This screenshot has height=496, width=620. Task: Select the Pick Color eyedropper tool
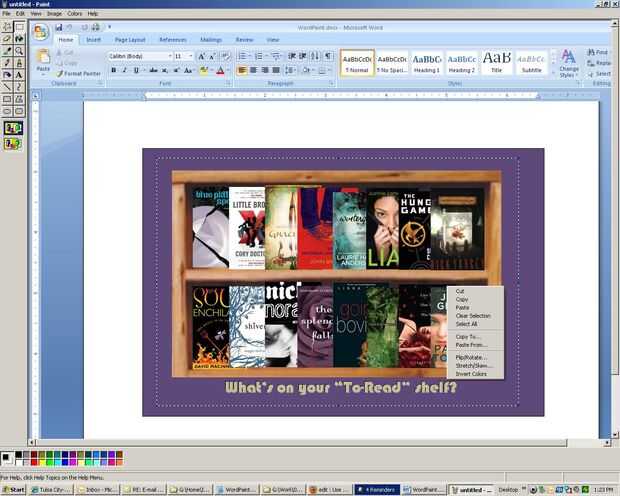(7, 51)
